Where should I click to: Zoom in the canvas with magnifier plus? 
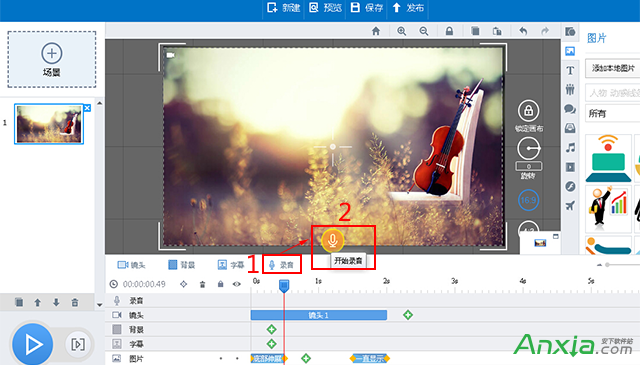tap(402, 31)
